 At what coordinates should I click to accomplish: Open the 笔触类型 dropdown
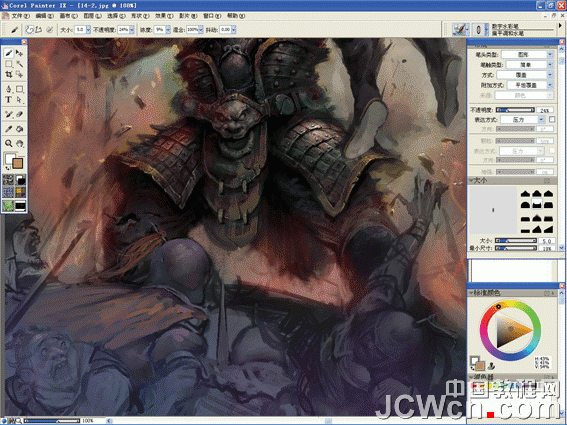point(529,65)
